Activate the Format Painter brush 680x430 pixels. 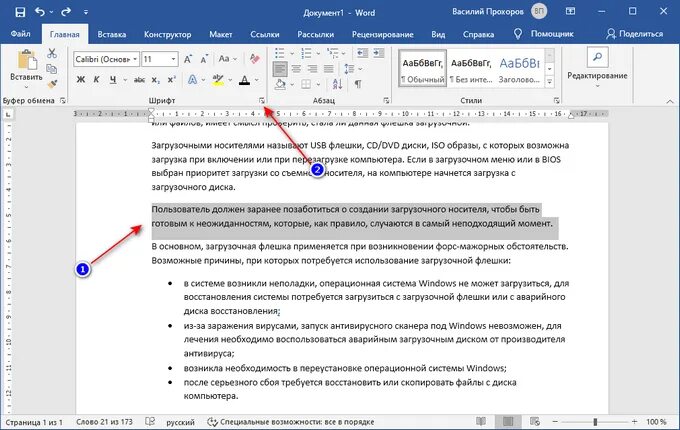52,84
